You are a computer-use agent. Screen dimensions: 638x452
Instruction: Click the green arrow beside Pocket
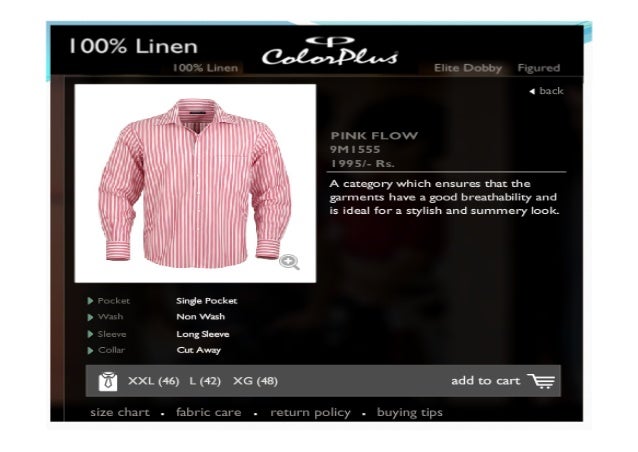pyautogui.click(x=90, y=301)
